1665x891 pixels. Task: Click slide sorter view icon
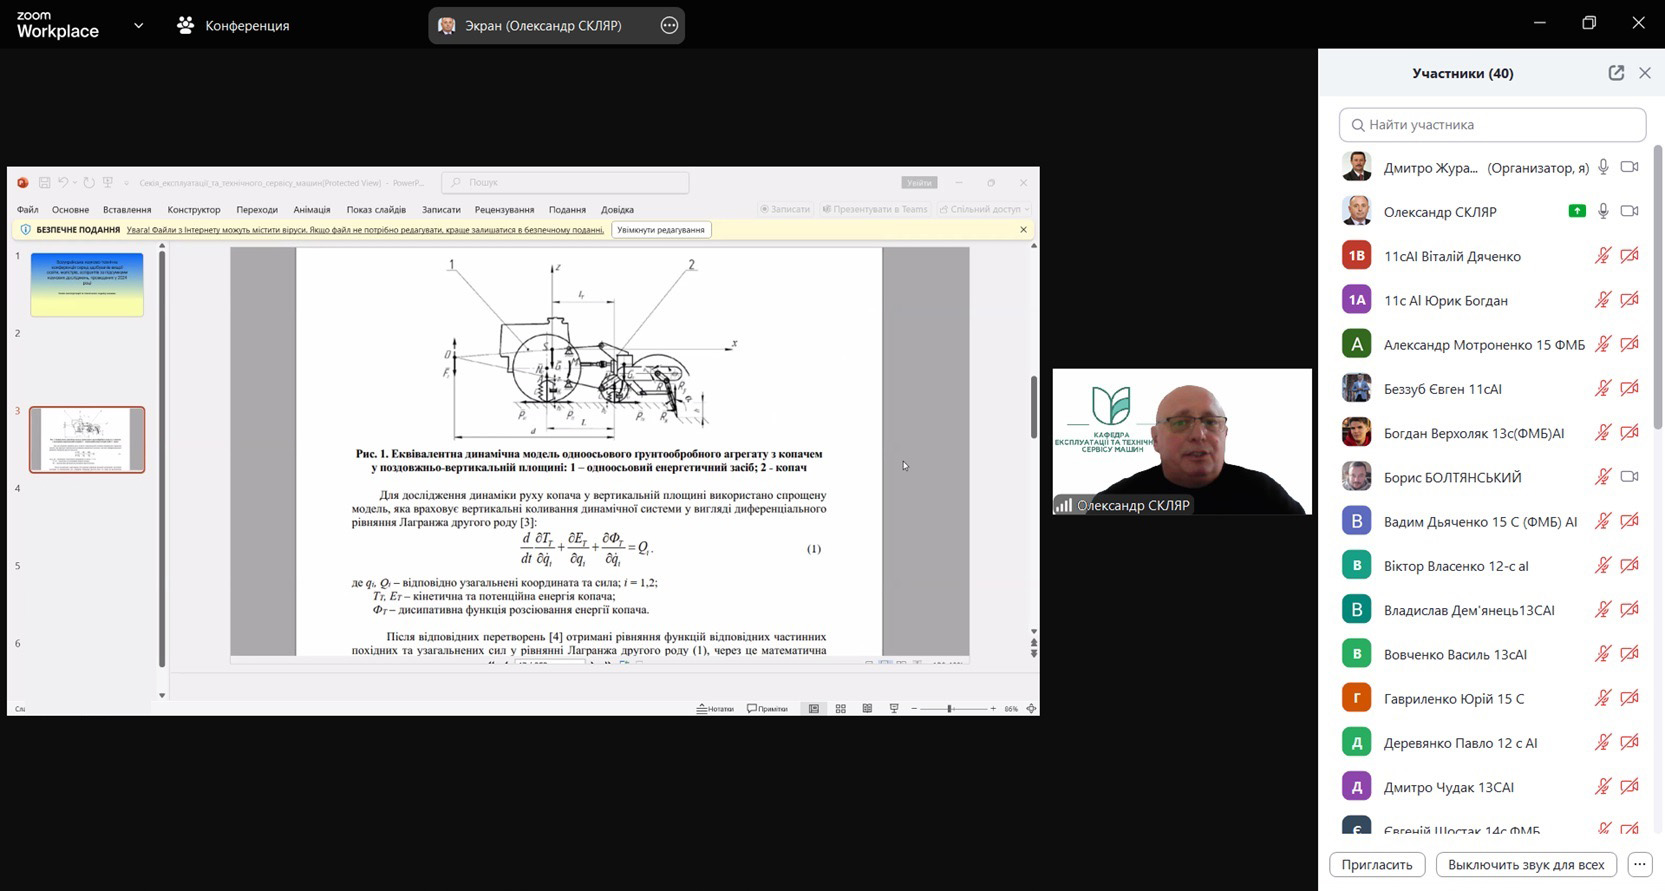click(840, 709)
